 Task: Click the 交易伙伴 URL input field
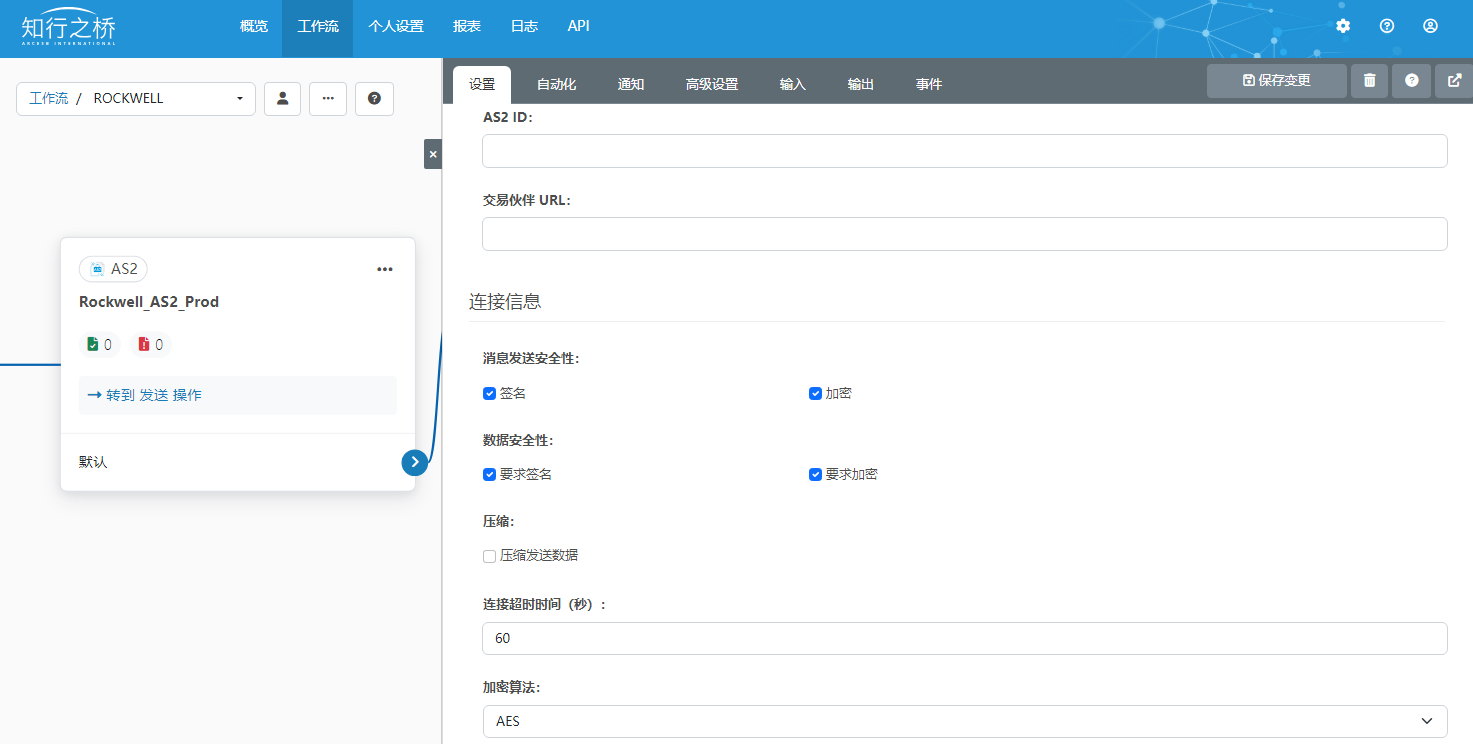pos(964,234)
